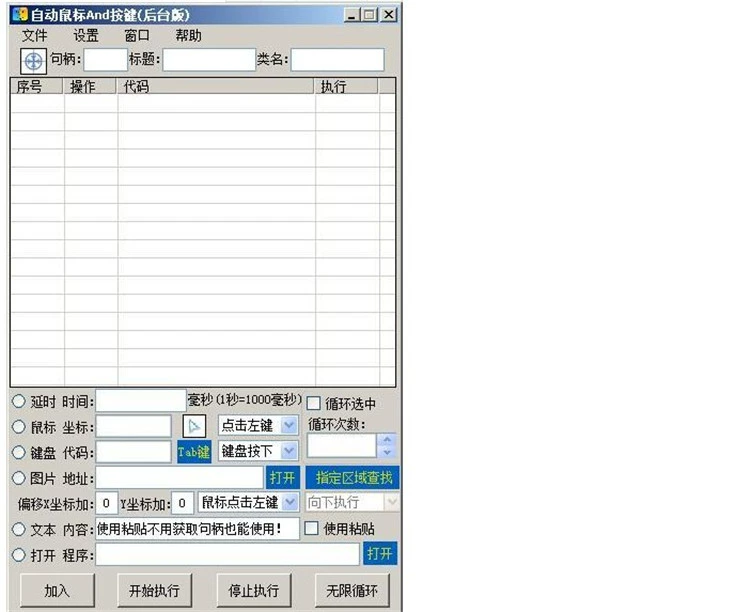The width and height of the screenshot is (750, 612).
Task: Click the 执行 column header
Action: click(x=346, y=86)
